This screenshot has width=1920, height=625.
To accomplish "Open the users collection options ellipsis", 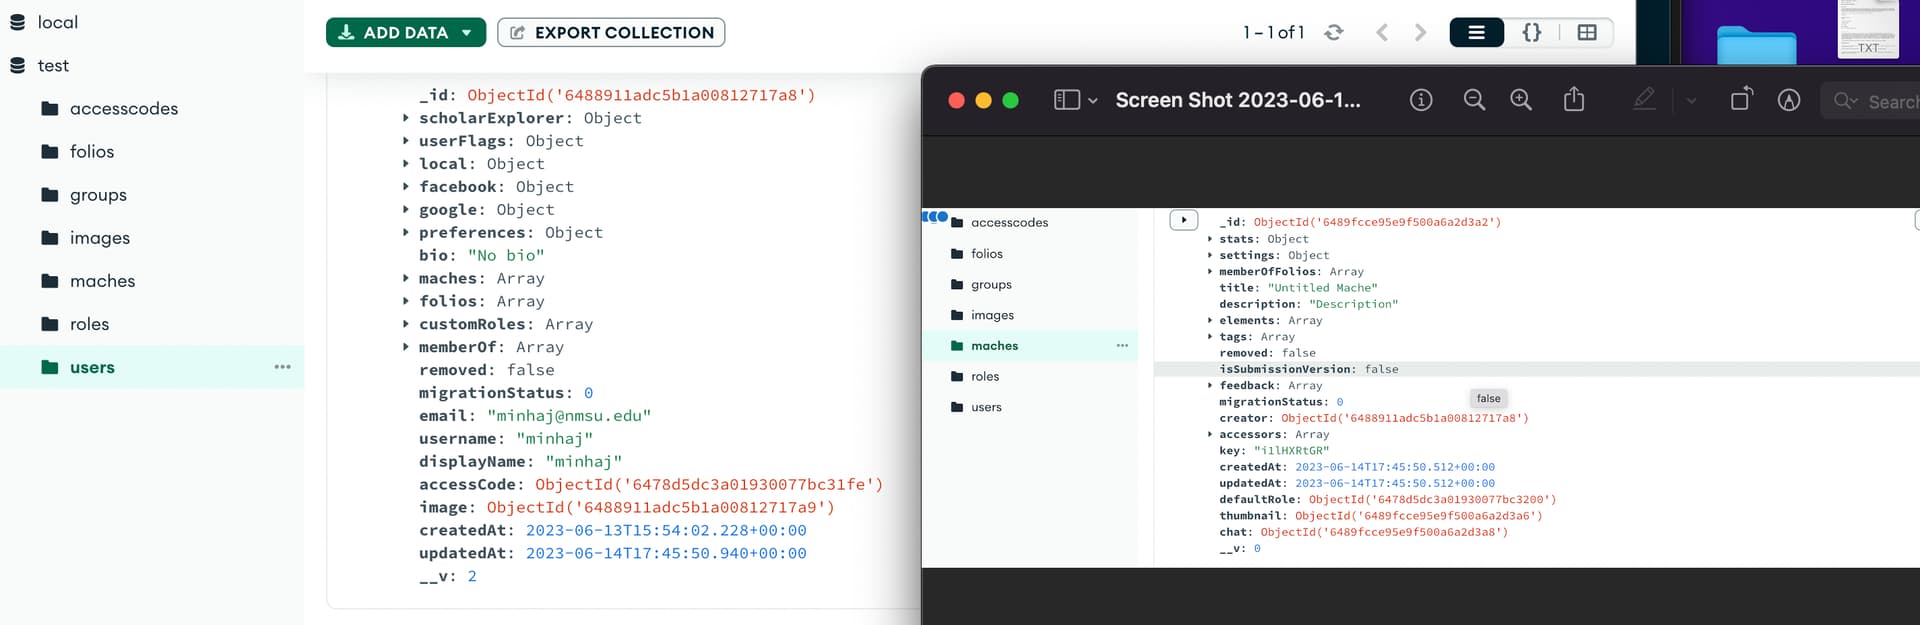I will click(x=282, y=367).
